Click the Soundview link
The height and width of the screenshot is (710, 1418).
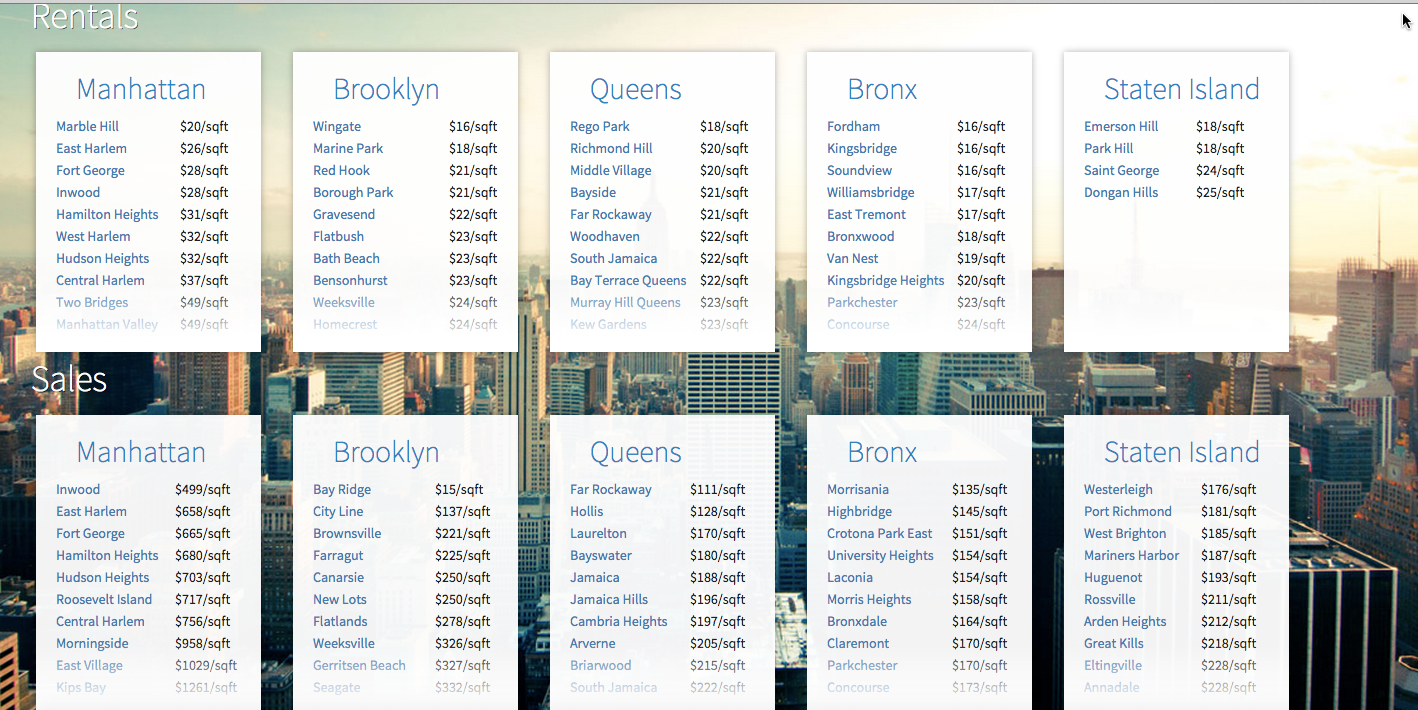(859, 170)
